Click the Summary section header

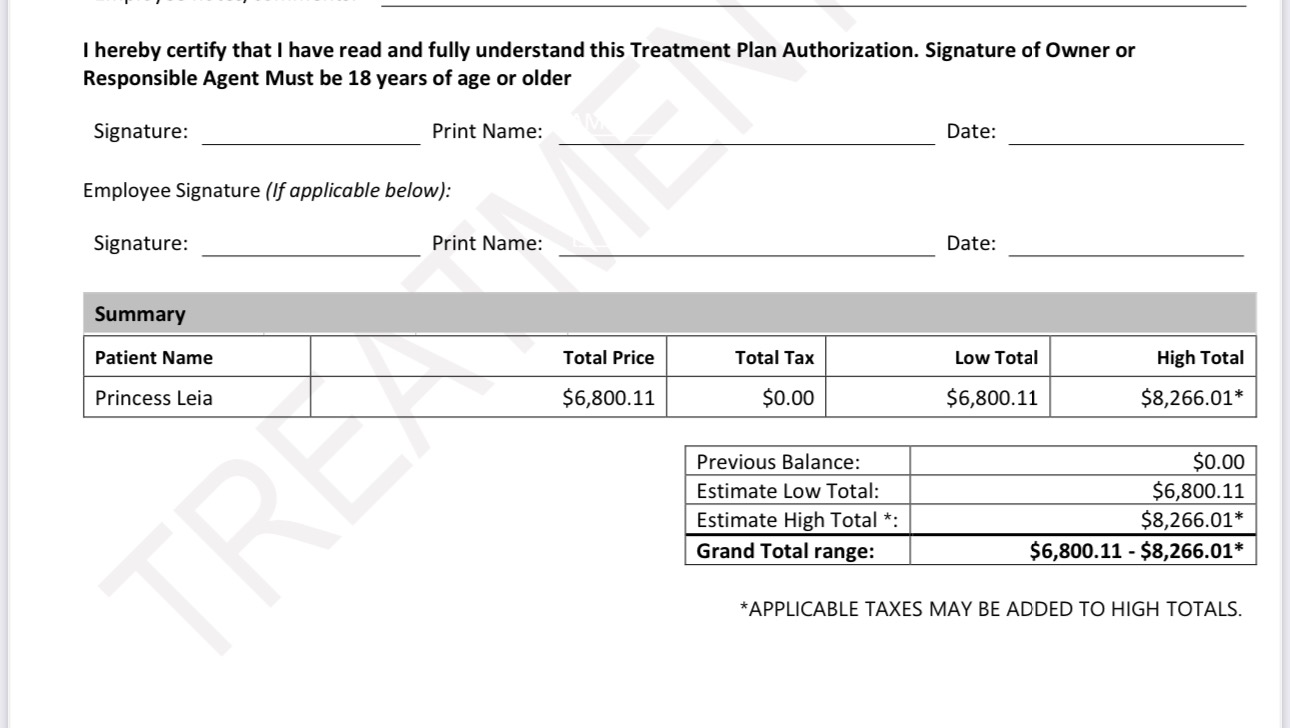[x=140, y=314]
